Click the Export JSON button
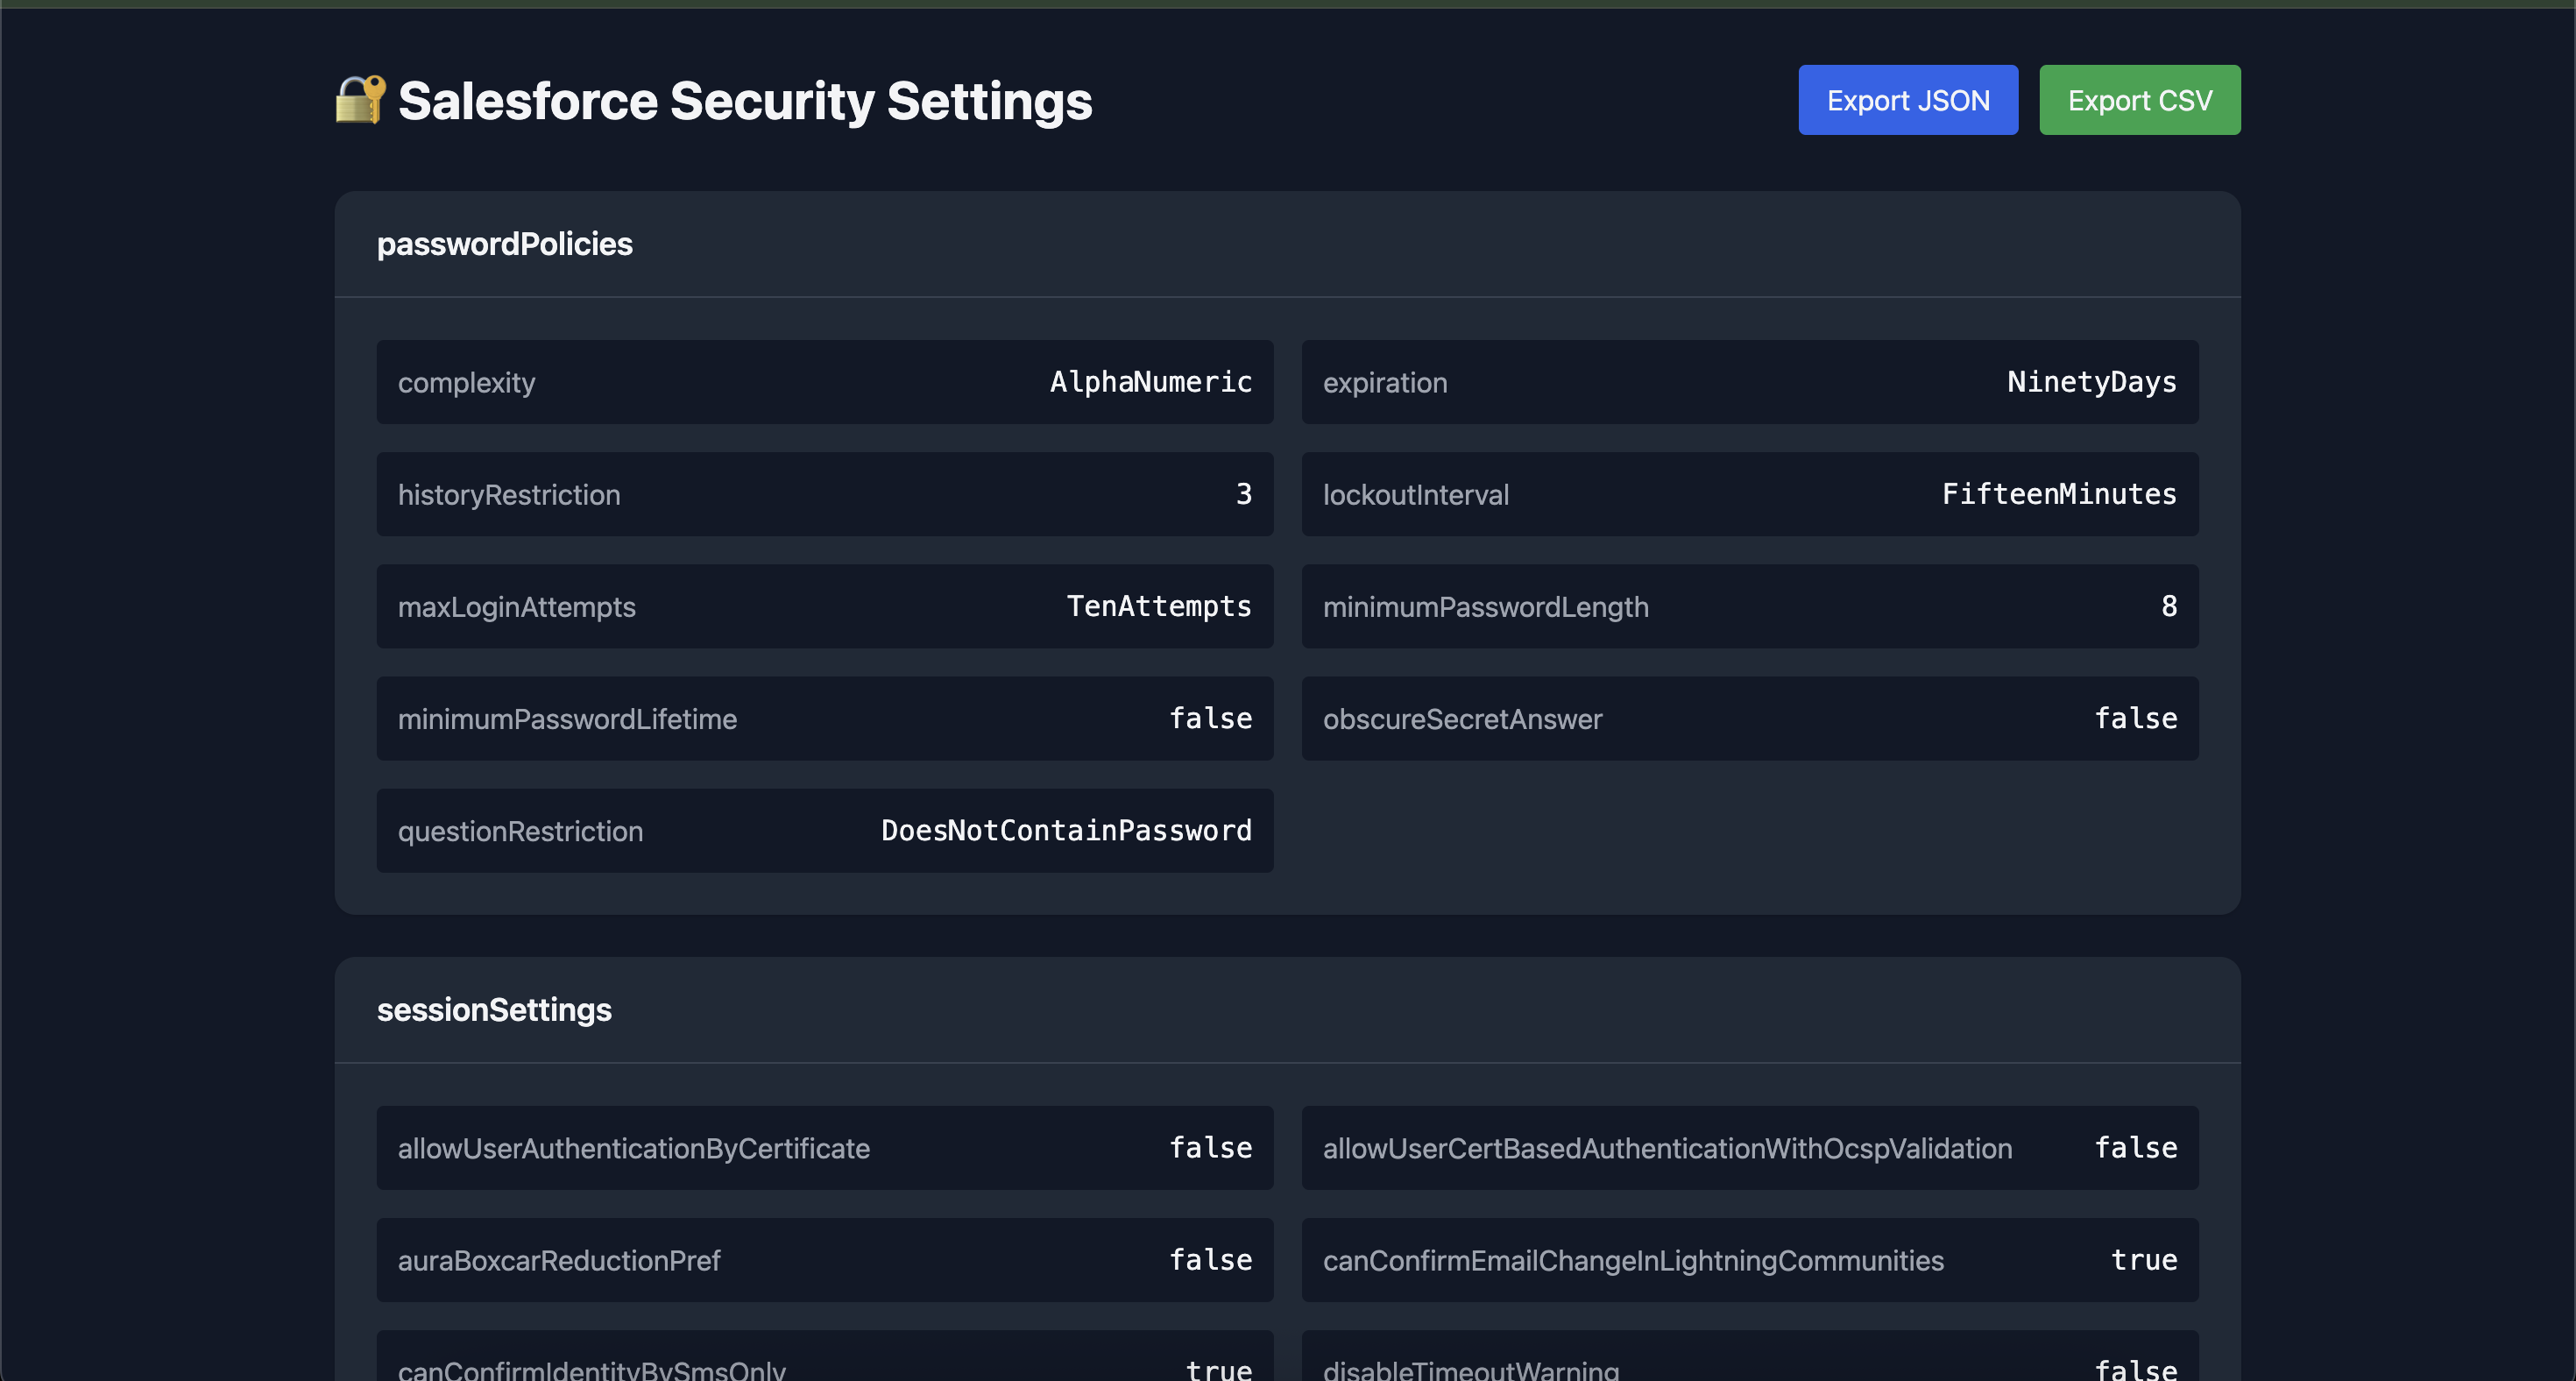The width and height of the screenshot is (2576, 1381). pos(1907,99)
